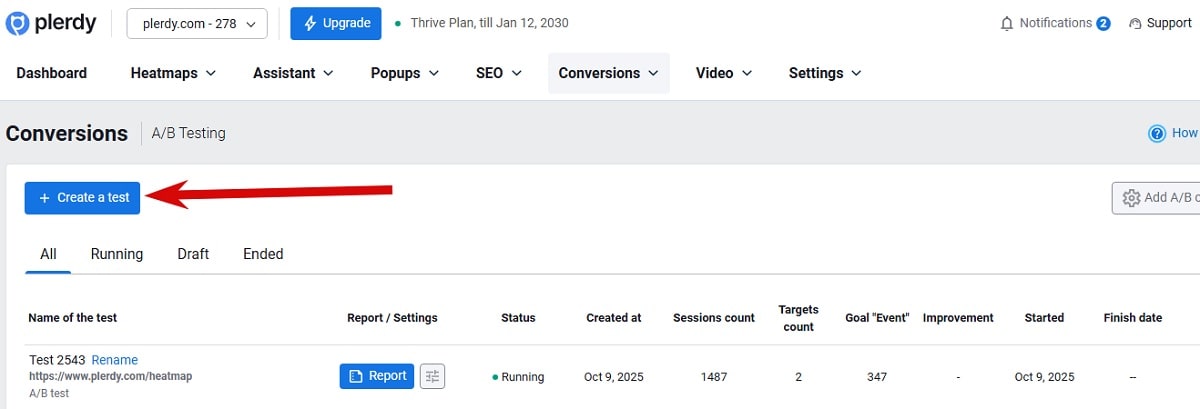The image size is (1200, 409).
Task: Open test settings sliders icon
Action: 432,376
